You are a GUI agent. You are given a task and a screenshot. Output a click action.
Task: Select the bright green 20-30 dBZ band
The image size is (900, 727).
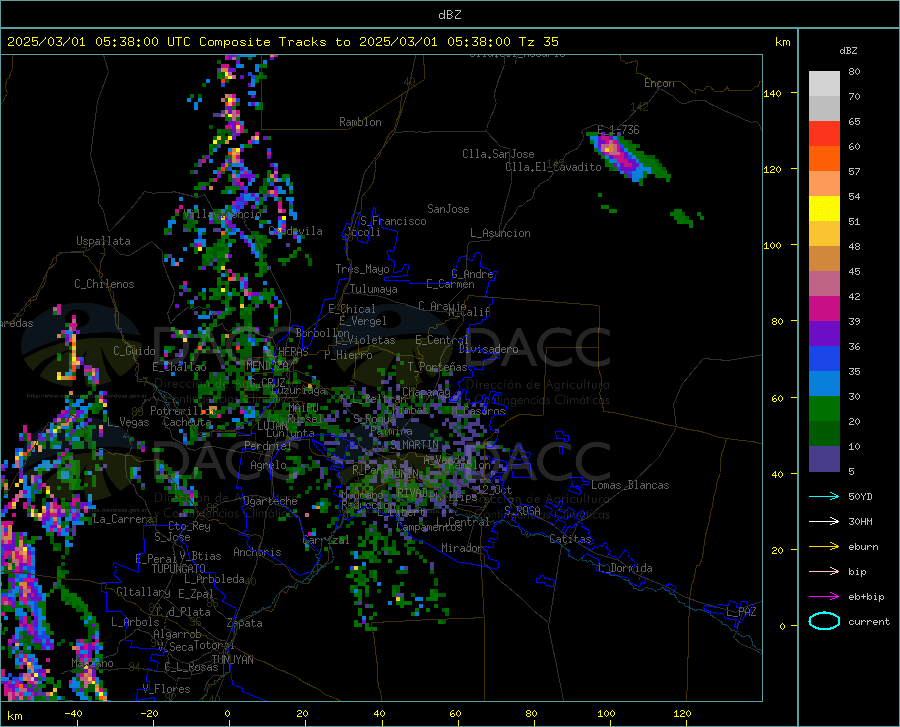pos(824,409)
